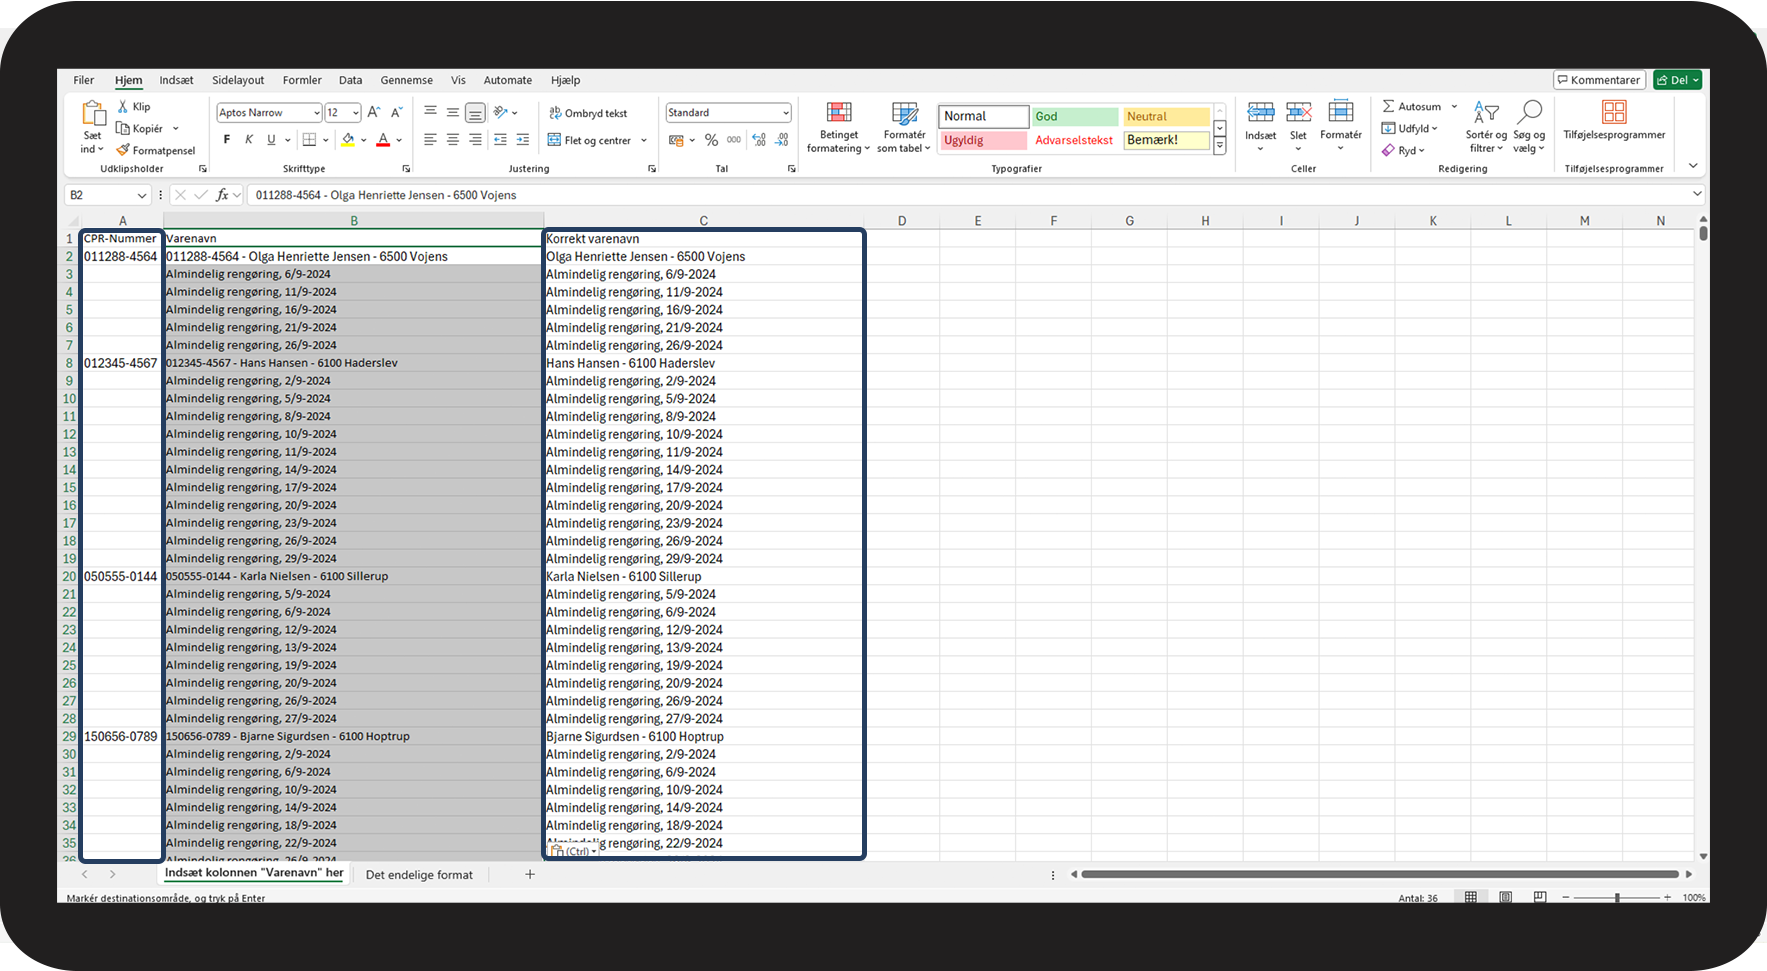
Task: Toggle italic formatting (K)
Action: point(249,140)
